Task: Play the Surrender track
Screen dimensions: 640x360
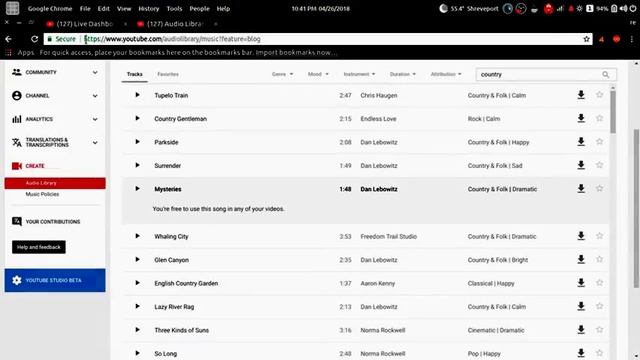Action: coord(138,165)
